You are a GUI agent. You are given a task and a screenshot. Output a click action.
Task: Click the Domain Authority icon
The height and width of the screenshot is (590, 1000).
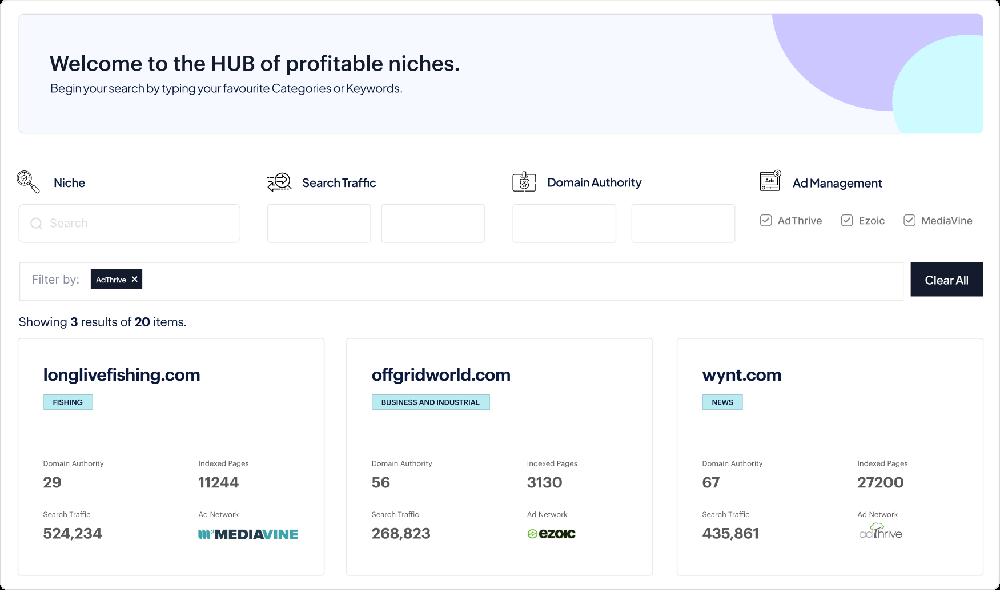524,181
